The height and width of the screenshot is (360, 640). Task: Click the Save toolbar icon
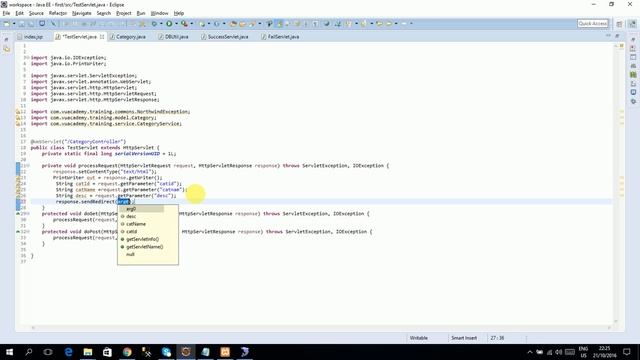[x=22, y=24]
